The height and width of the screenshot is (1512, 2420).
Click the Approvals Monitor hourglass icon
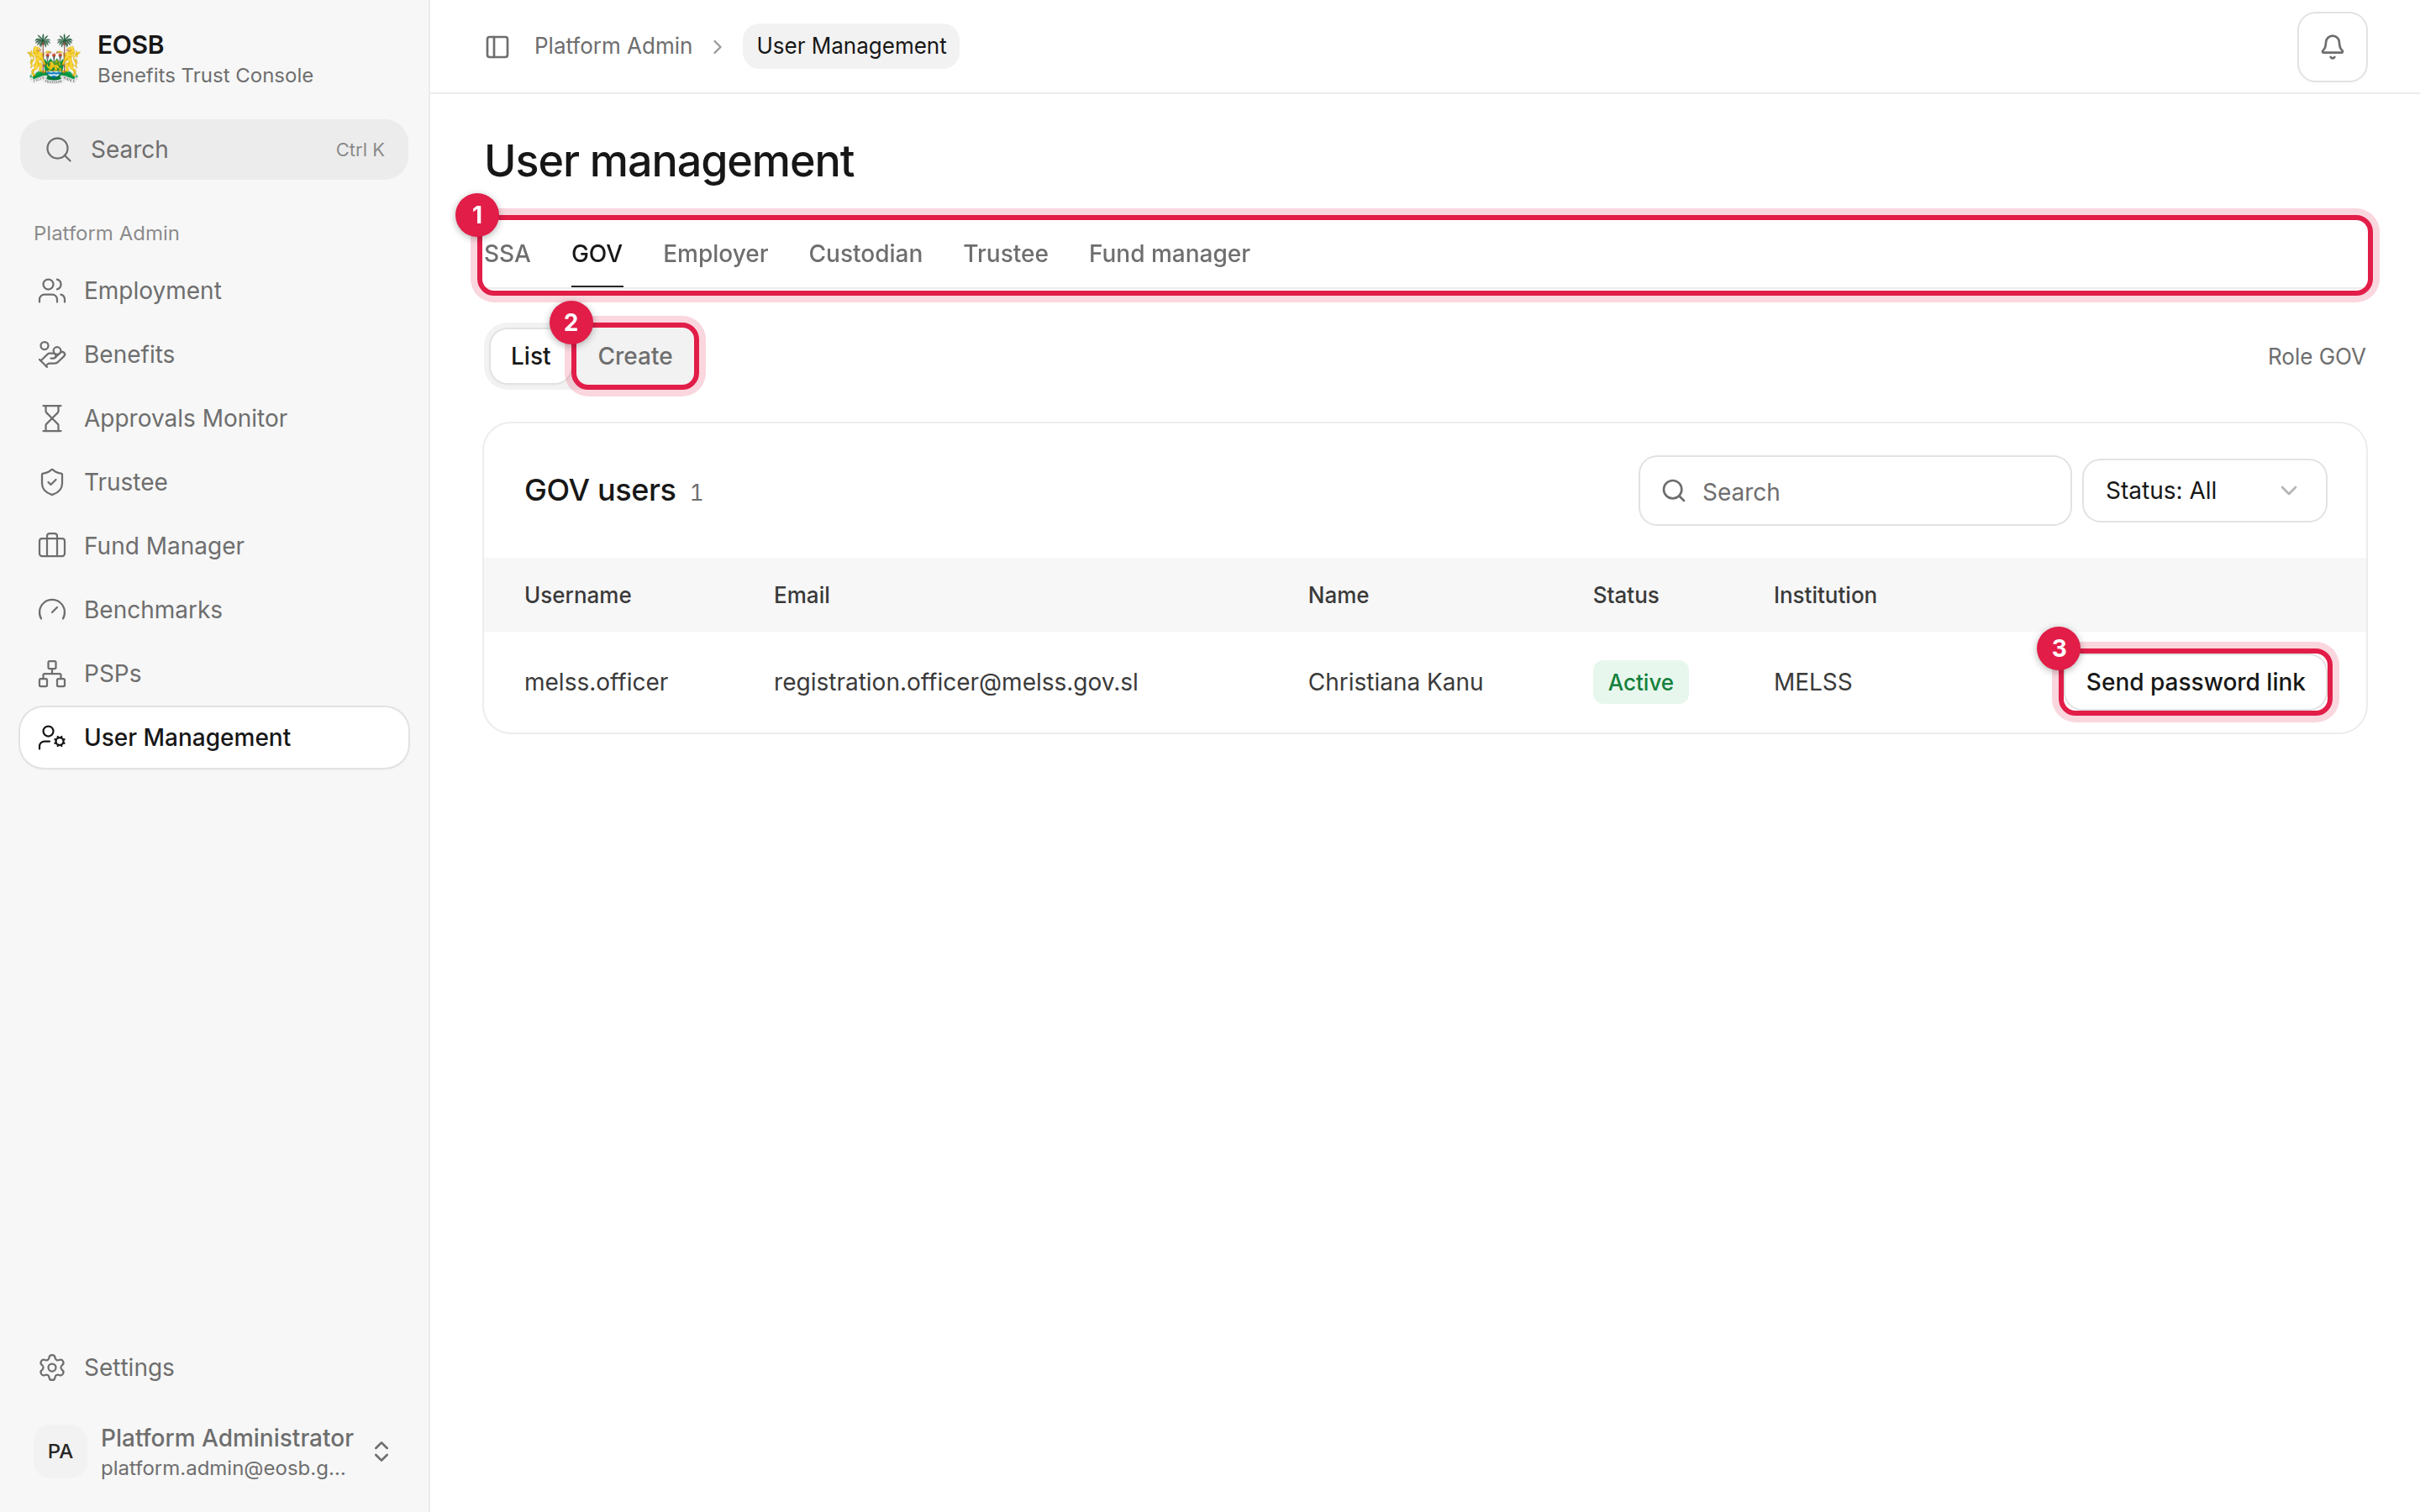click(x=52, y=418)
